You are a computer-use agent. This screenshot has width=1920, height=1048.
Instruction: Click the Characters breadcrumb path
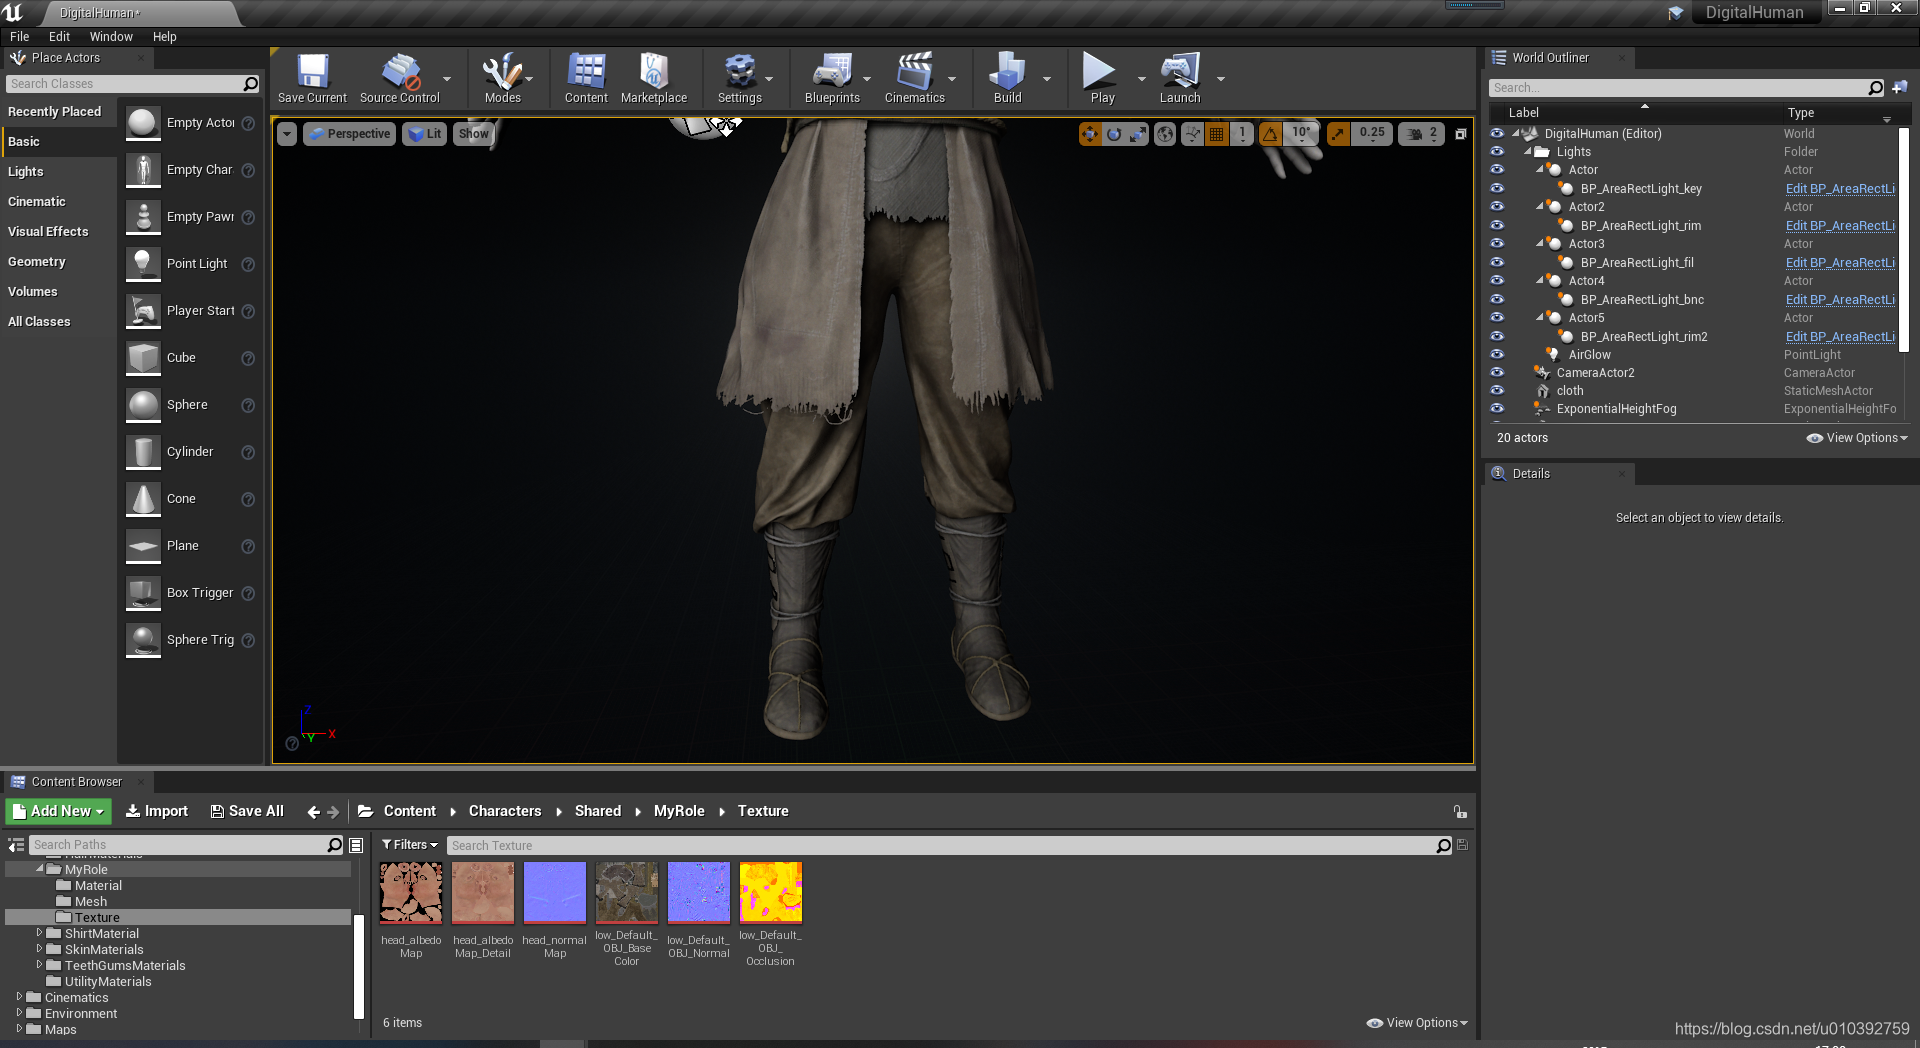click(505, 811)
